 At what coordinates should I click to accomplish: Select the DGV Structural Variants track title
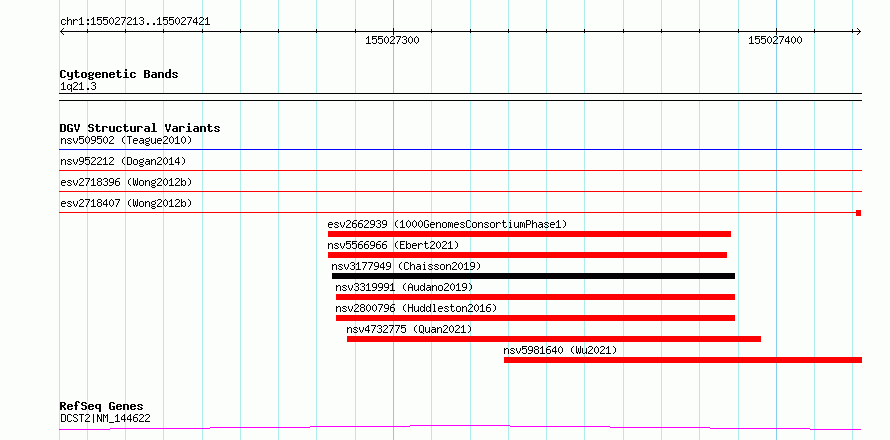pyautogui.click(x=140, y=128)
